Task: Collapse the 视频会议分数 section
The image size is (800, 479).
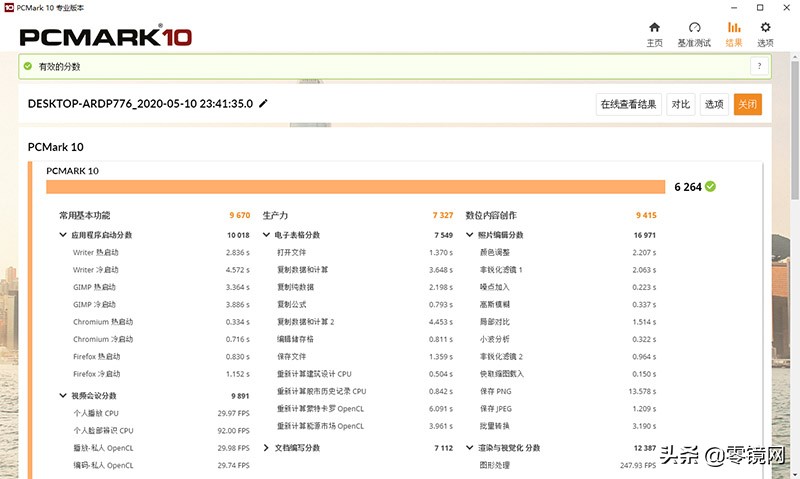Action: pos(63,395)
